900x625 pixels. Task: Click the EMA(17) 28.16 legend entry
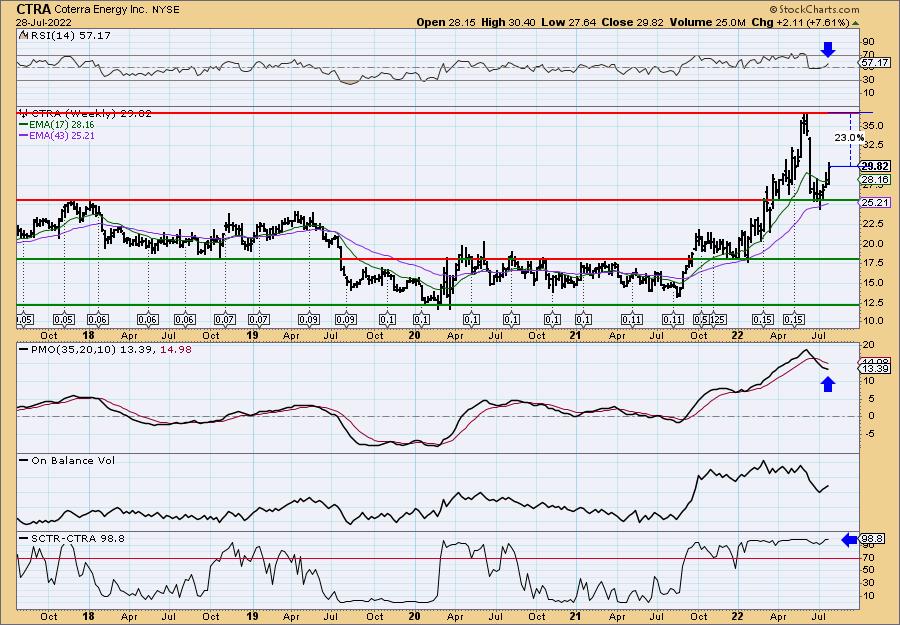tap(57, 125)
